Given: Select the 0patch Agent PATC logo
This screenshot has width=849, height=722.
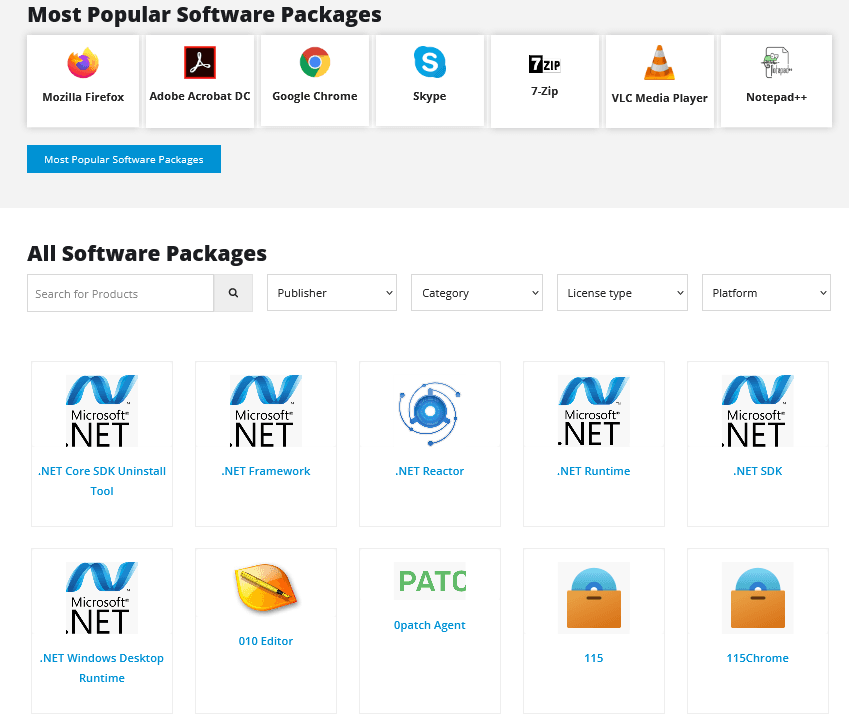Looking at the screenshot, I should [430, 581].
